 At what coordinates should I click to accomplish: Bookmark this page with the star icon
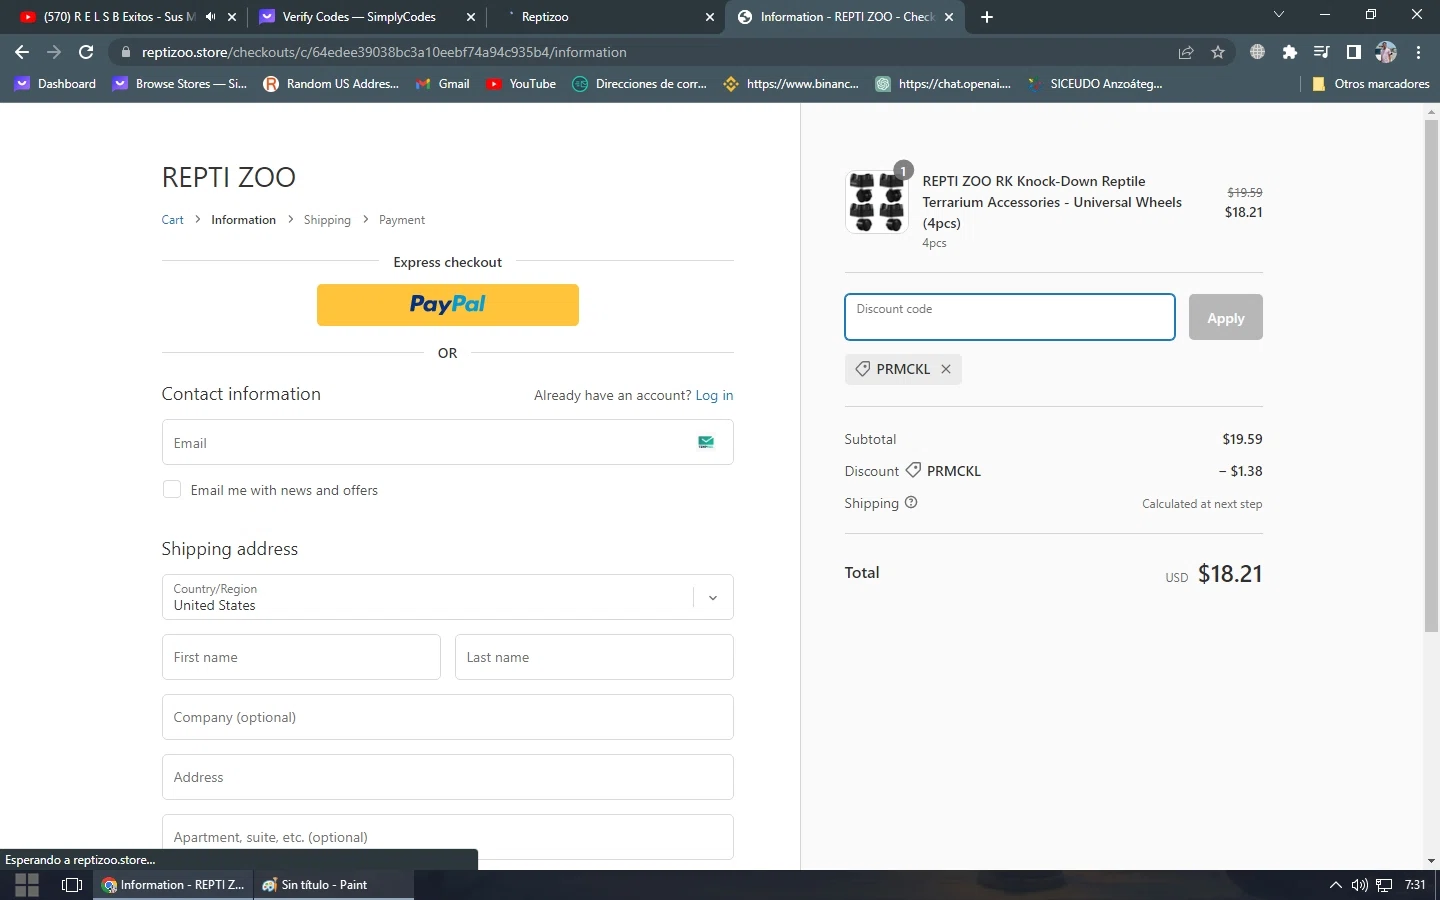point(1218,52)
